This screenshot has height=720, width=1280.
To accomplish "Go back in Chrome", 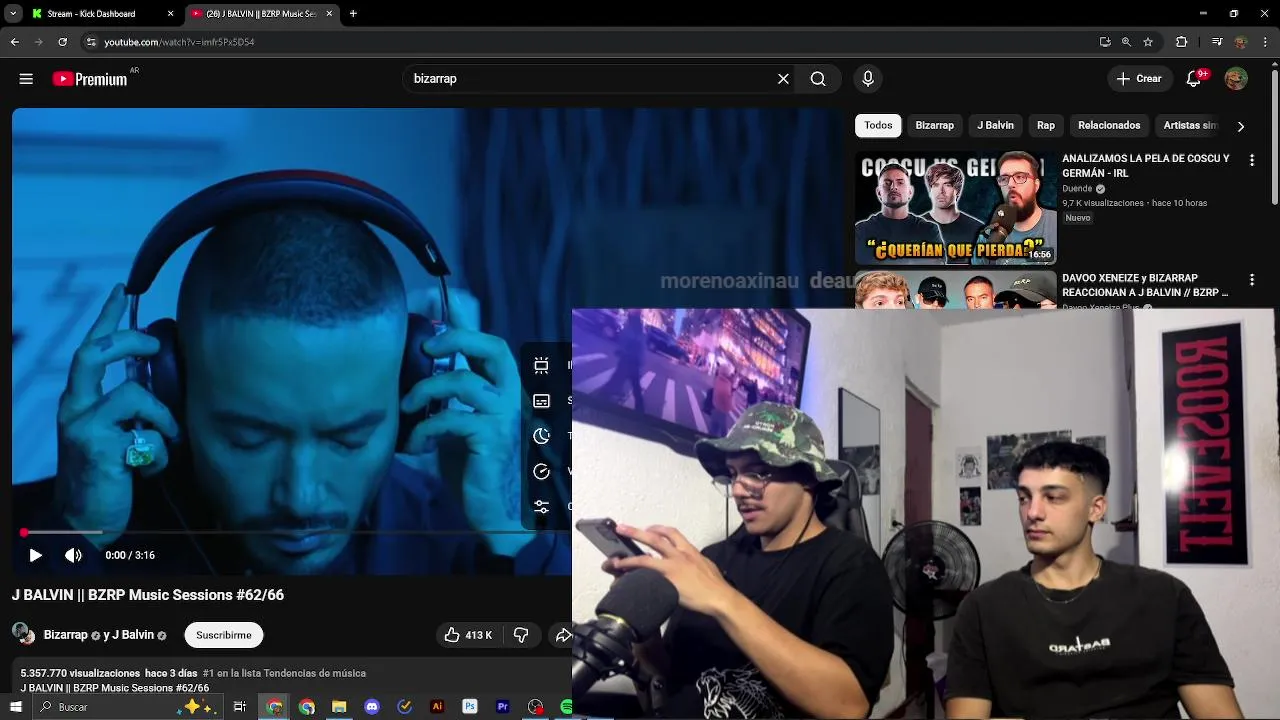I will point(14,42).
